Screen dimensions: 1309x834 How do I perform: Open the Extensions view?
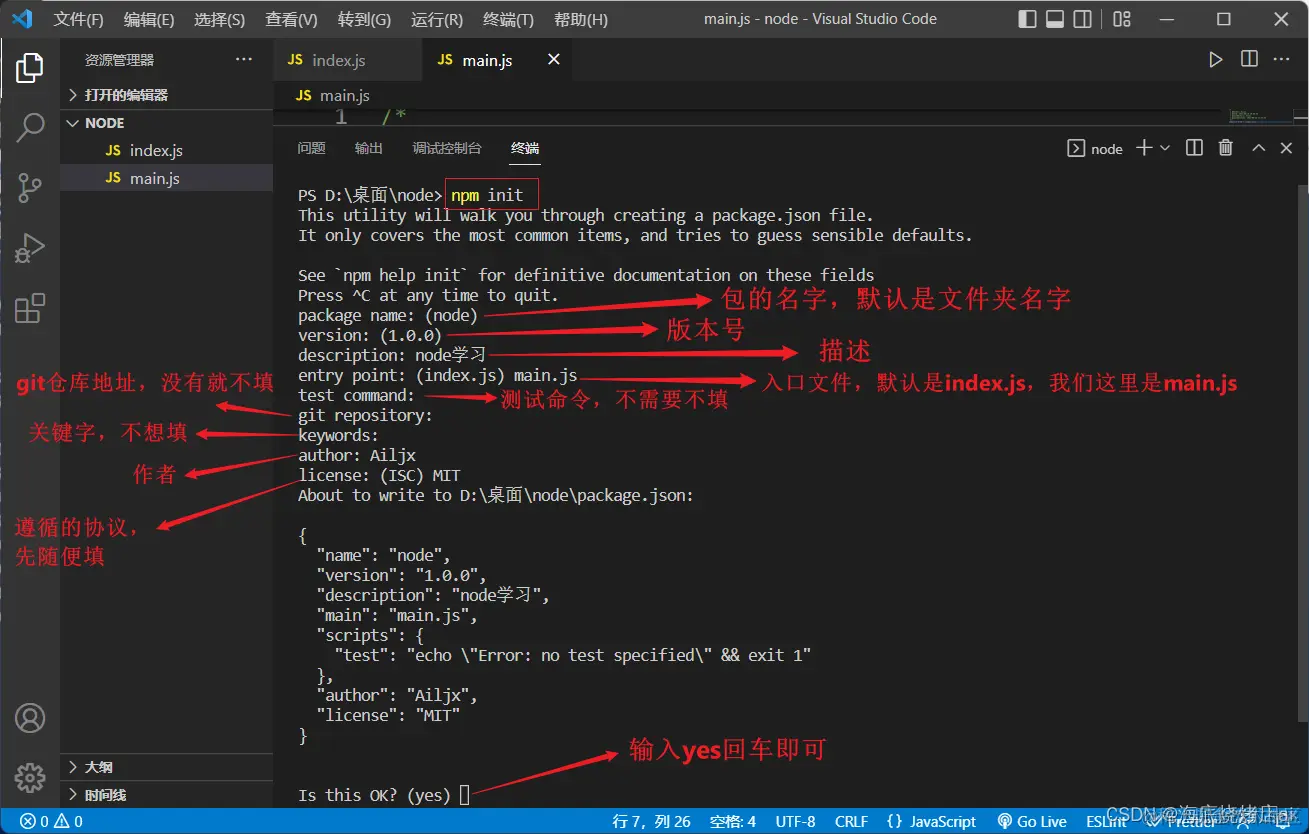click(30, 308)
